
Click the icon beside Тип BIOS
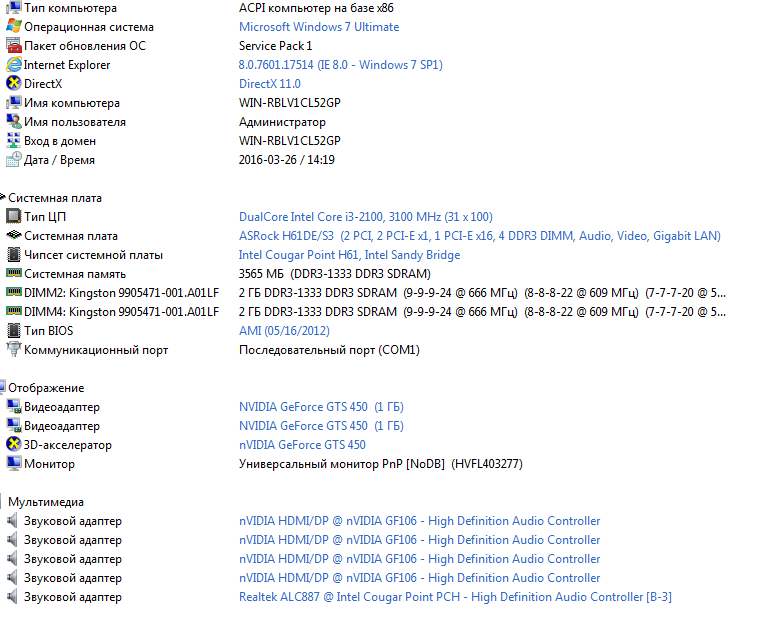point(13,331)
